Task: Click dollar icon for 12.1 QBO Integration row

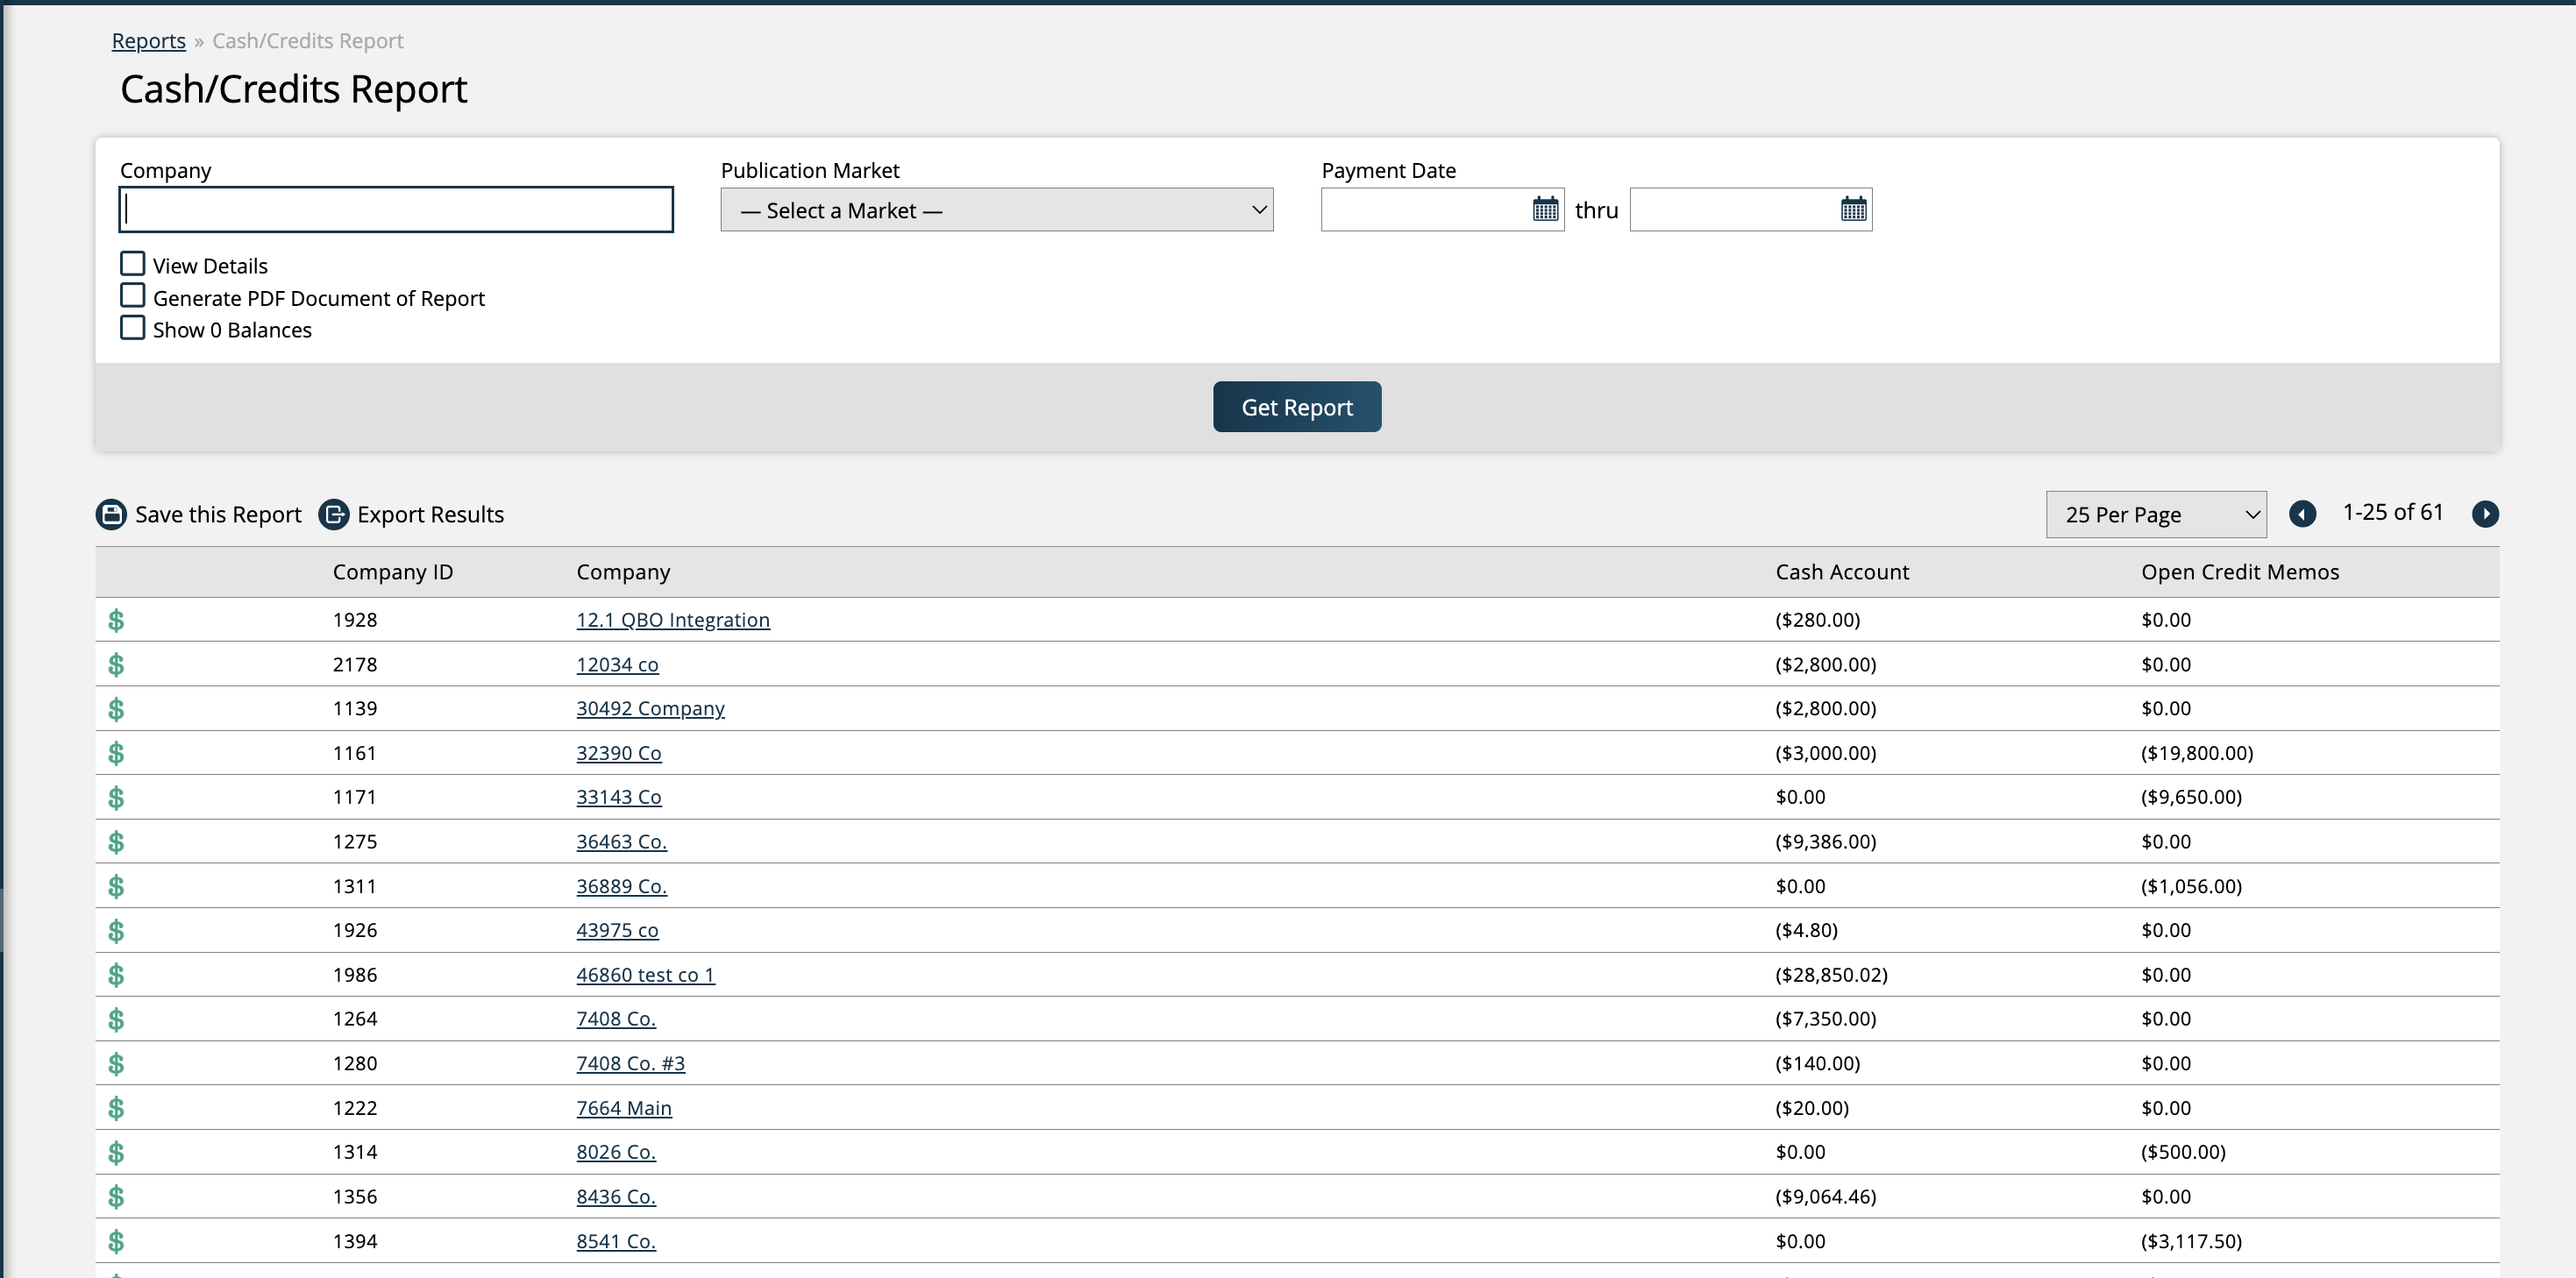Action: point(116,620)
